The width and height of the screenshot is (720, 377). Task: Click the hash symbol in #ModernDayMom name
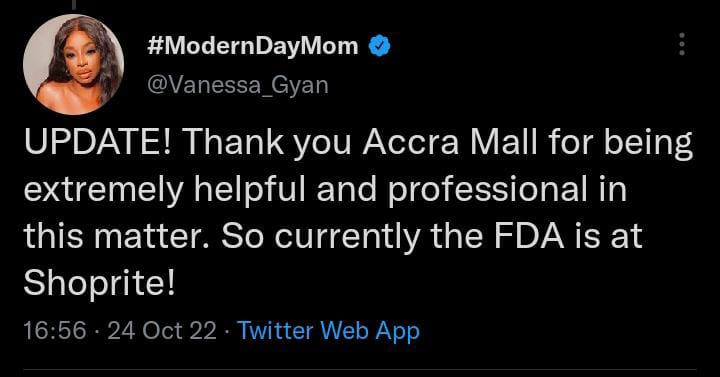154,46
